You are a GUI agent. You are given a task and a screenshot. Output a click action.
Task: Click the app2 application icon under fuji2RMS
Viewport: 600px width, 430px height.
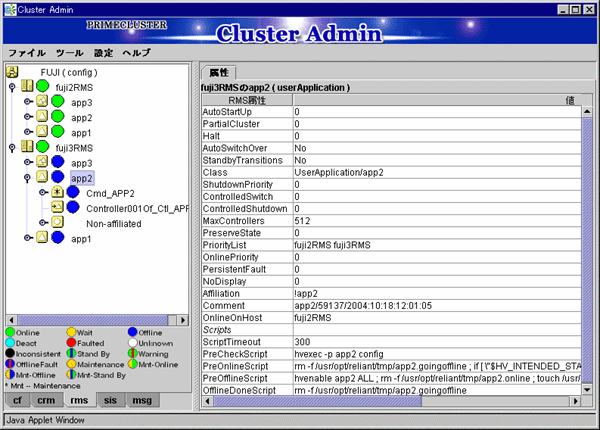42,116
